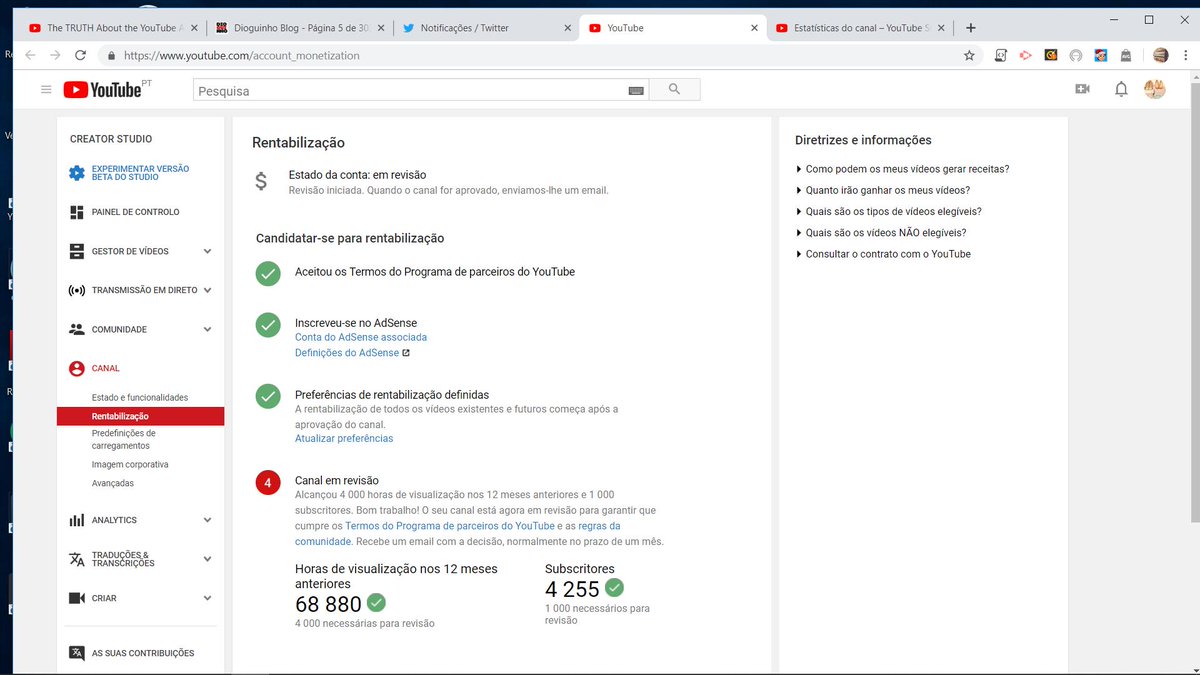
Task: Click the grey shopping bag extension icon
Action: (1125, 56)
